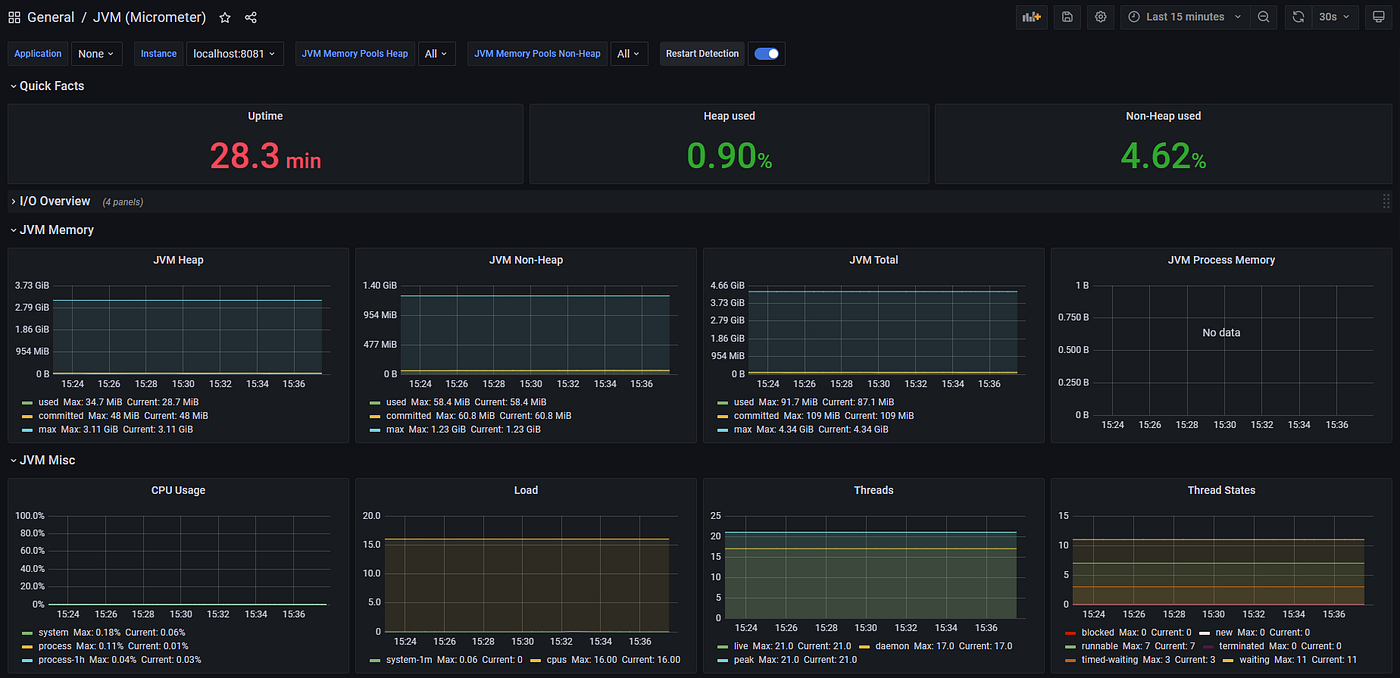Toggle JVM Total committed legend series
1400x678 pixels.
click(756, 415)
